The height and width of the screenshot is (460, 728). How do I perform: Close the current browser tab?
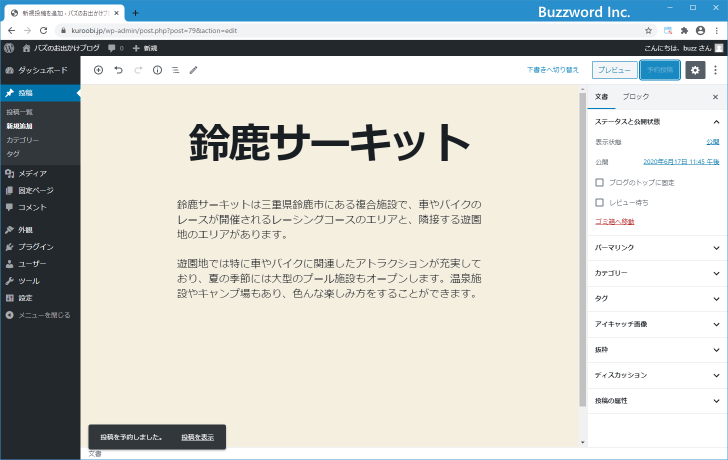[x=117, y=13]
